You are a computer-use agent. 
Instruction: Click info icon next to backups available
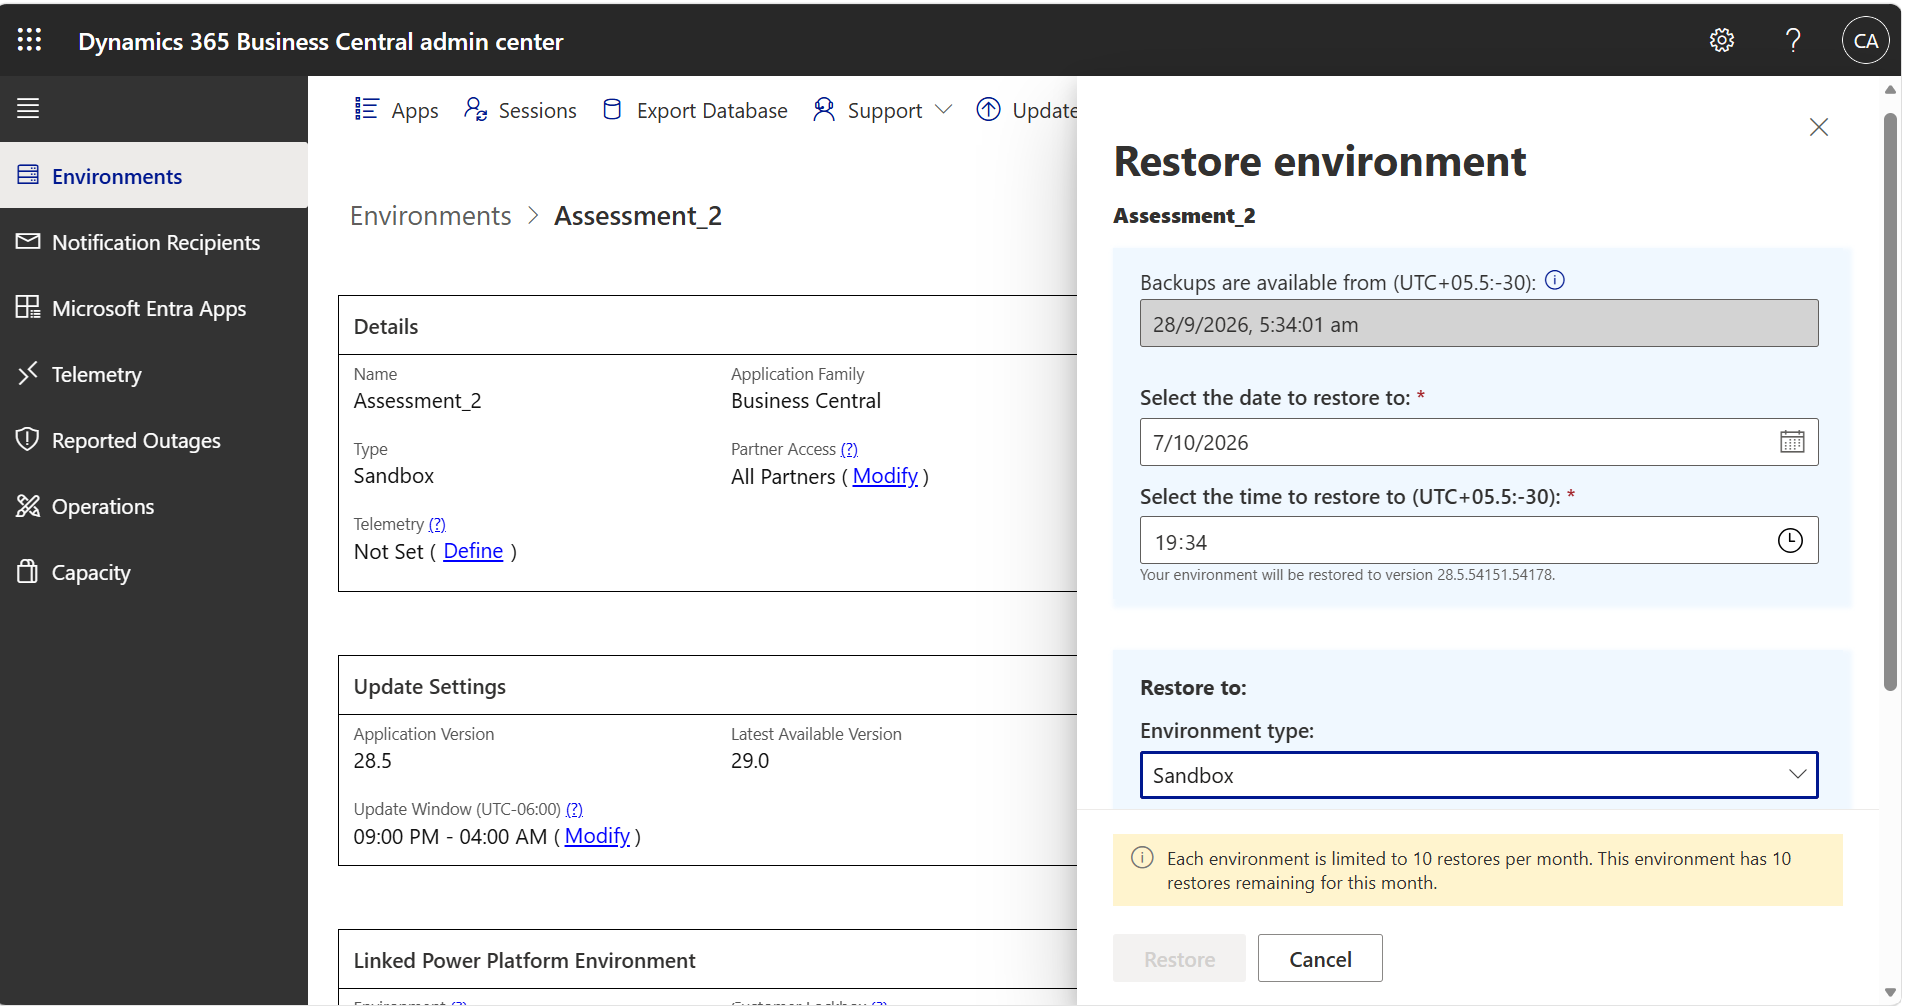point(1555,280)
